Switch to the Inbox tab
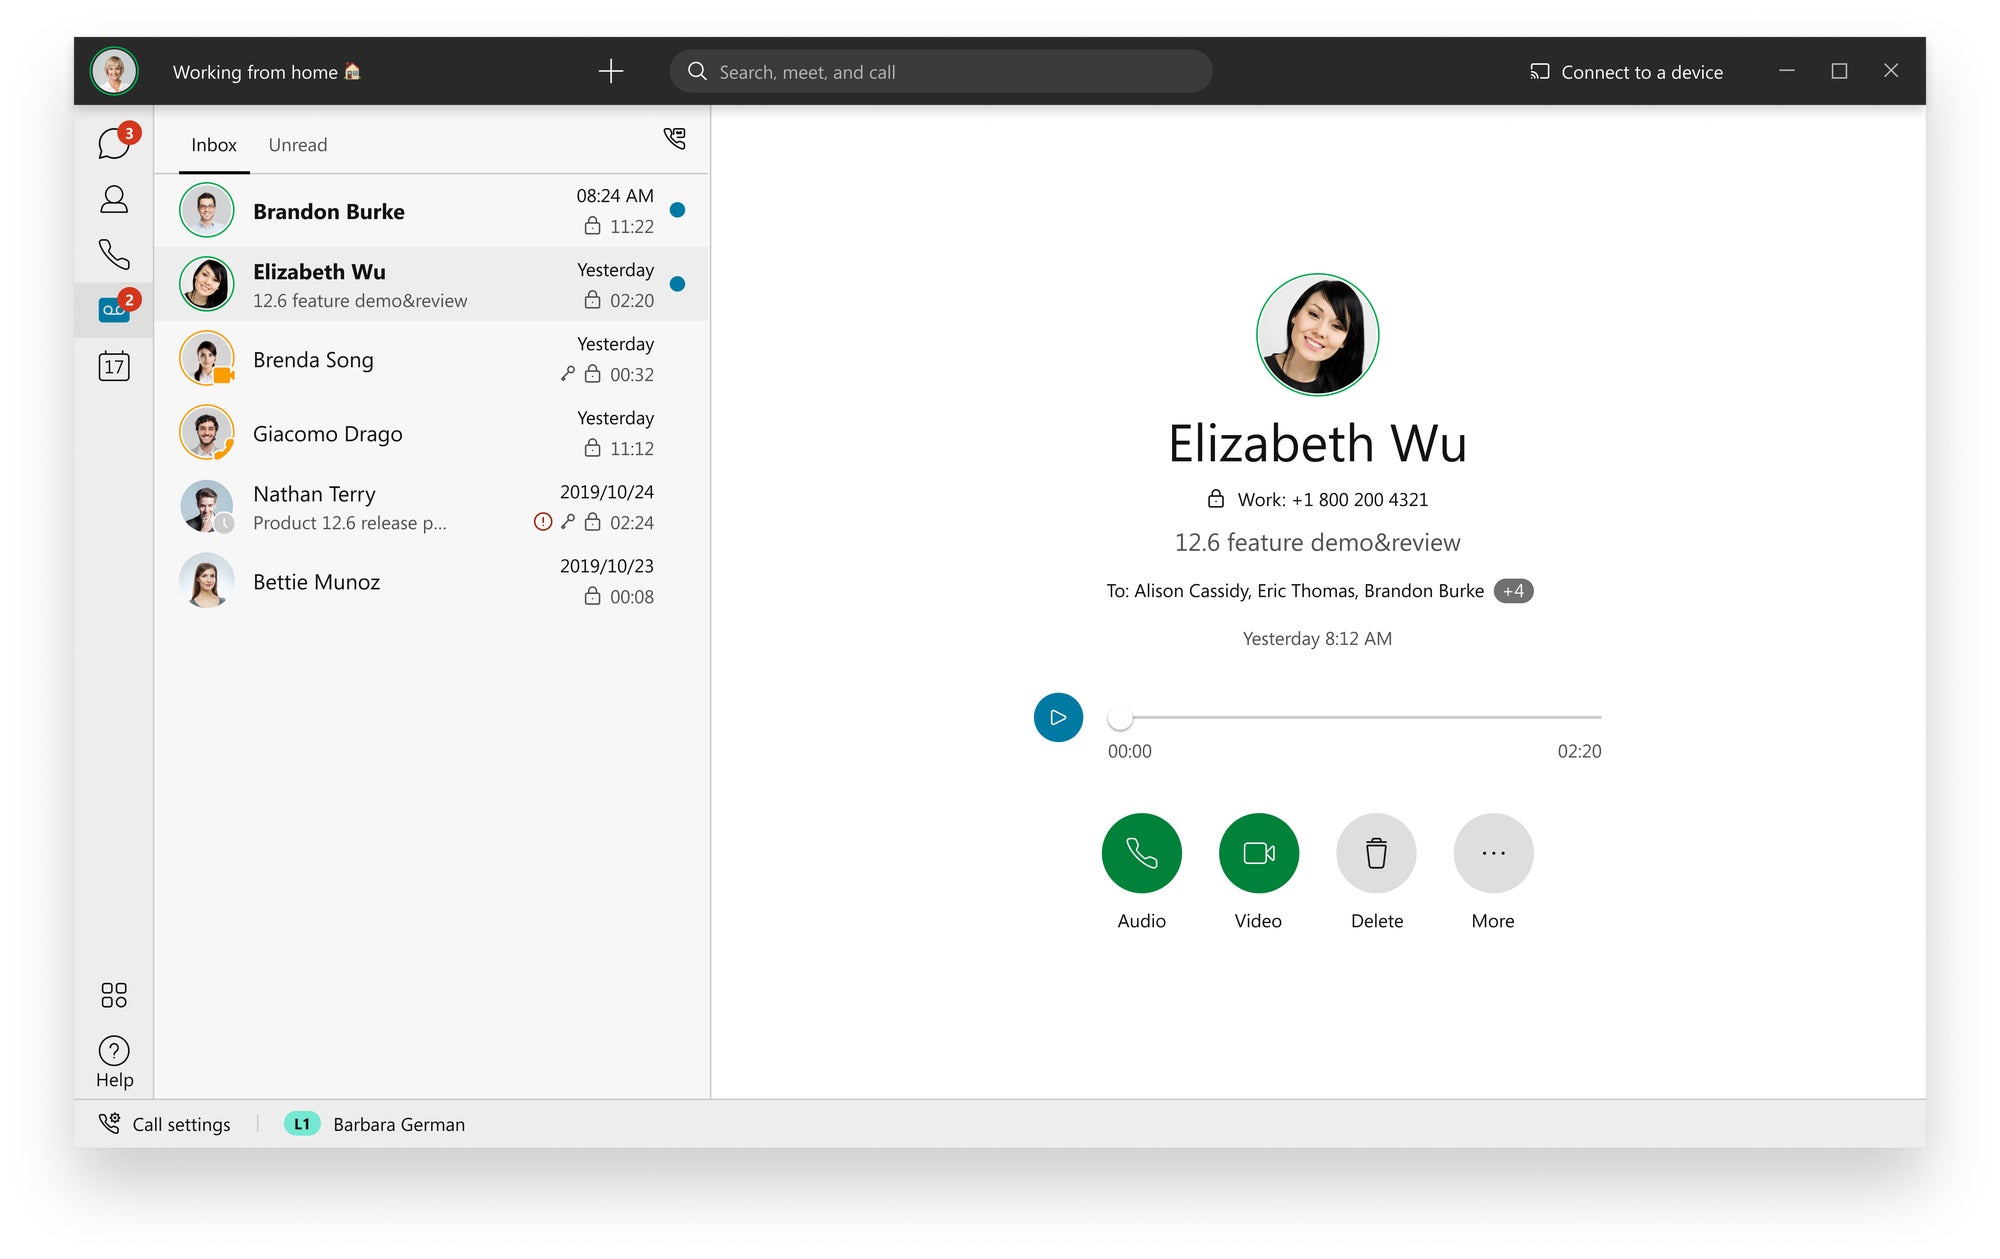 tap(214, 145)
